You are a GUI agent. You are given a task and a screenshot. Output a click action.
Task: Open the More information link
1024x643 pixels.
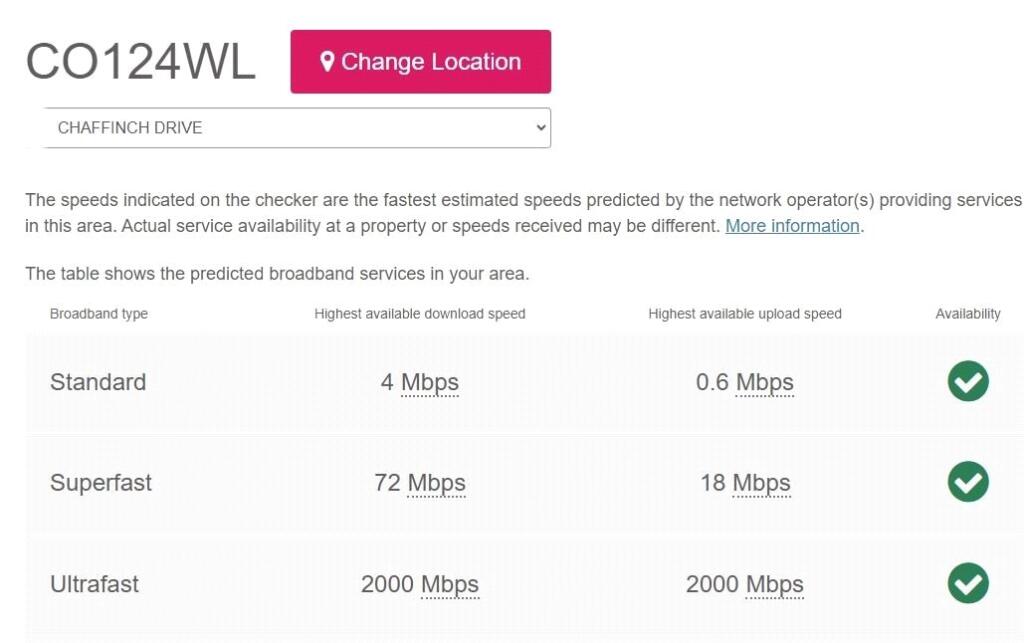pyautogui.click(x=792, y=226)
